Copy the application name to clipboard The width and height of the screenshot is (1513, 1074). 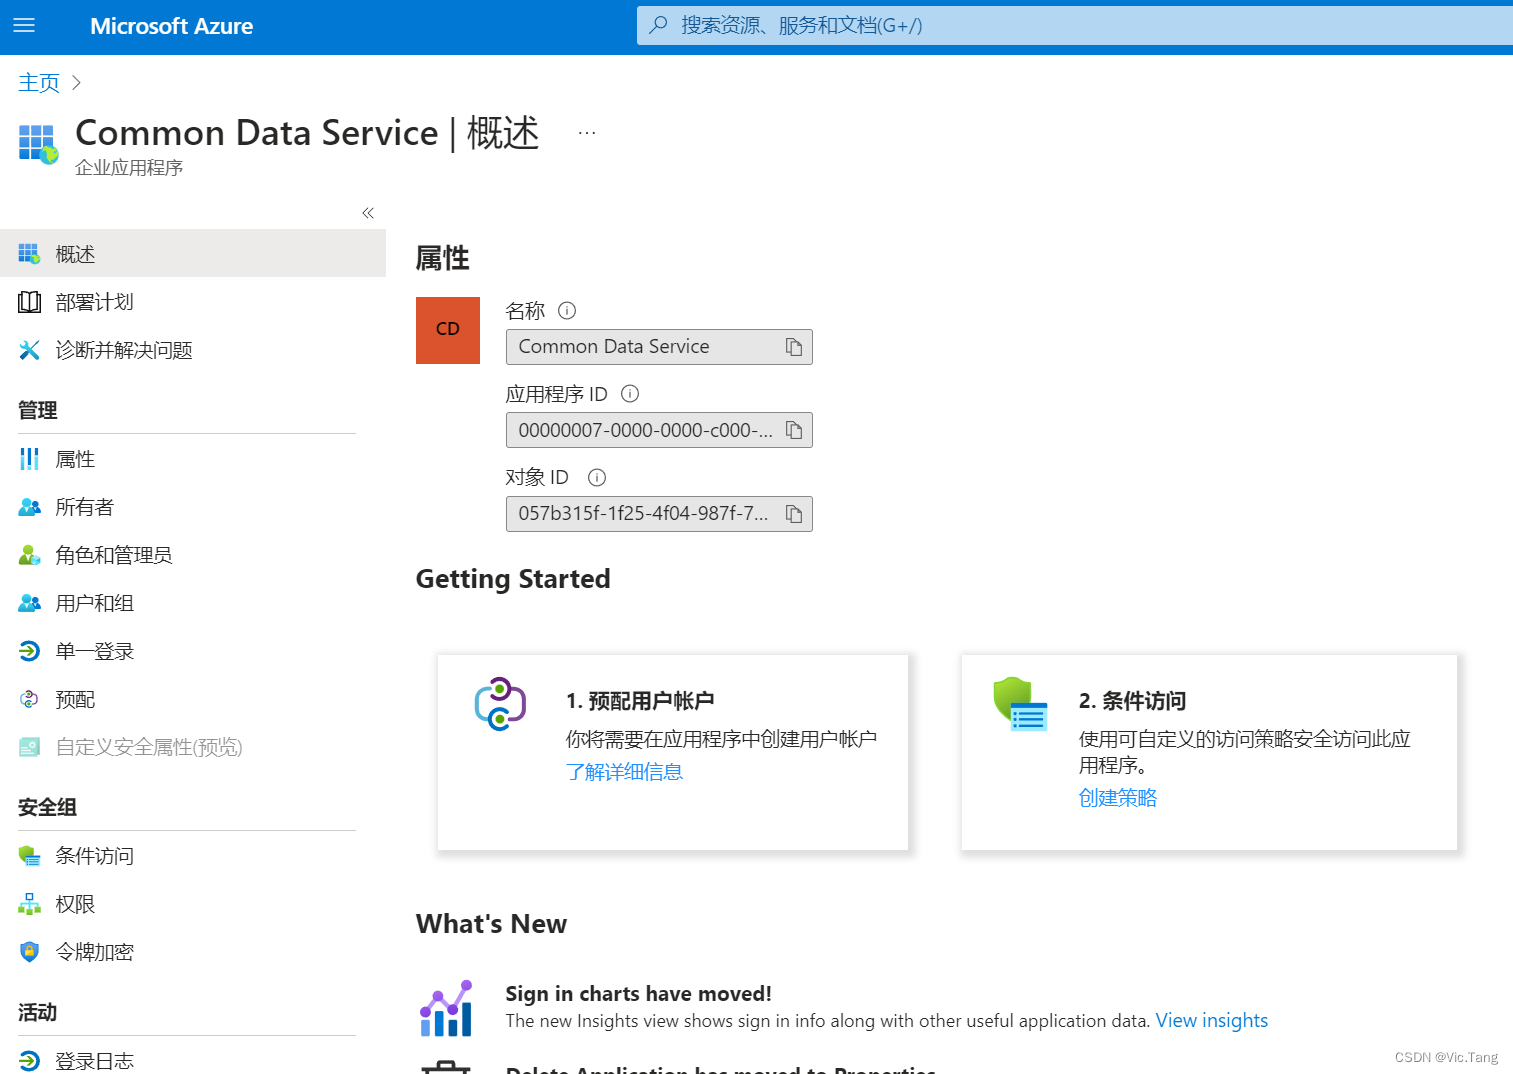(794, 347)
